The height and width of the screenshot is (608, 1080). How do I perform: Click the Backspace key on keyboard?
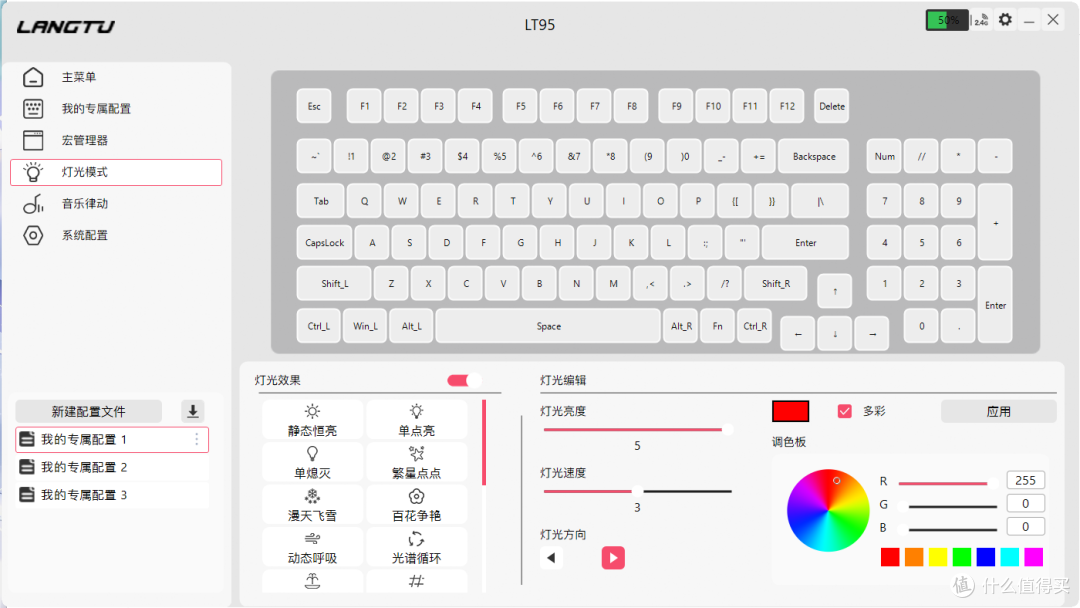[x=813, y=156]
